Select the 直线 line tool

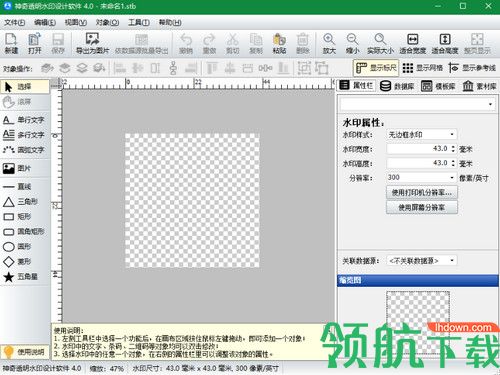coord(25,187)
